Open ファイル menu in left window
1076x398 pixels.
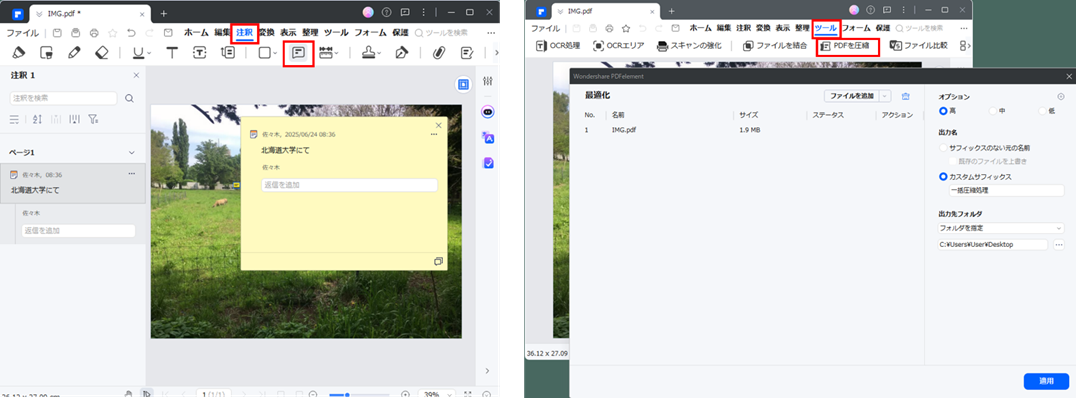pyautogui.click(x=23, y=32)
